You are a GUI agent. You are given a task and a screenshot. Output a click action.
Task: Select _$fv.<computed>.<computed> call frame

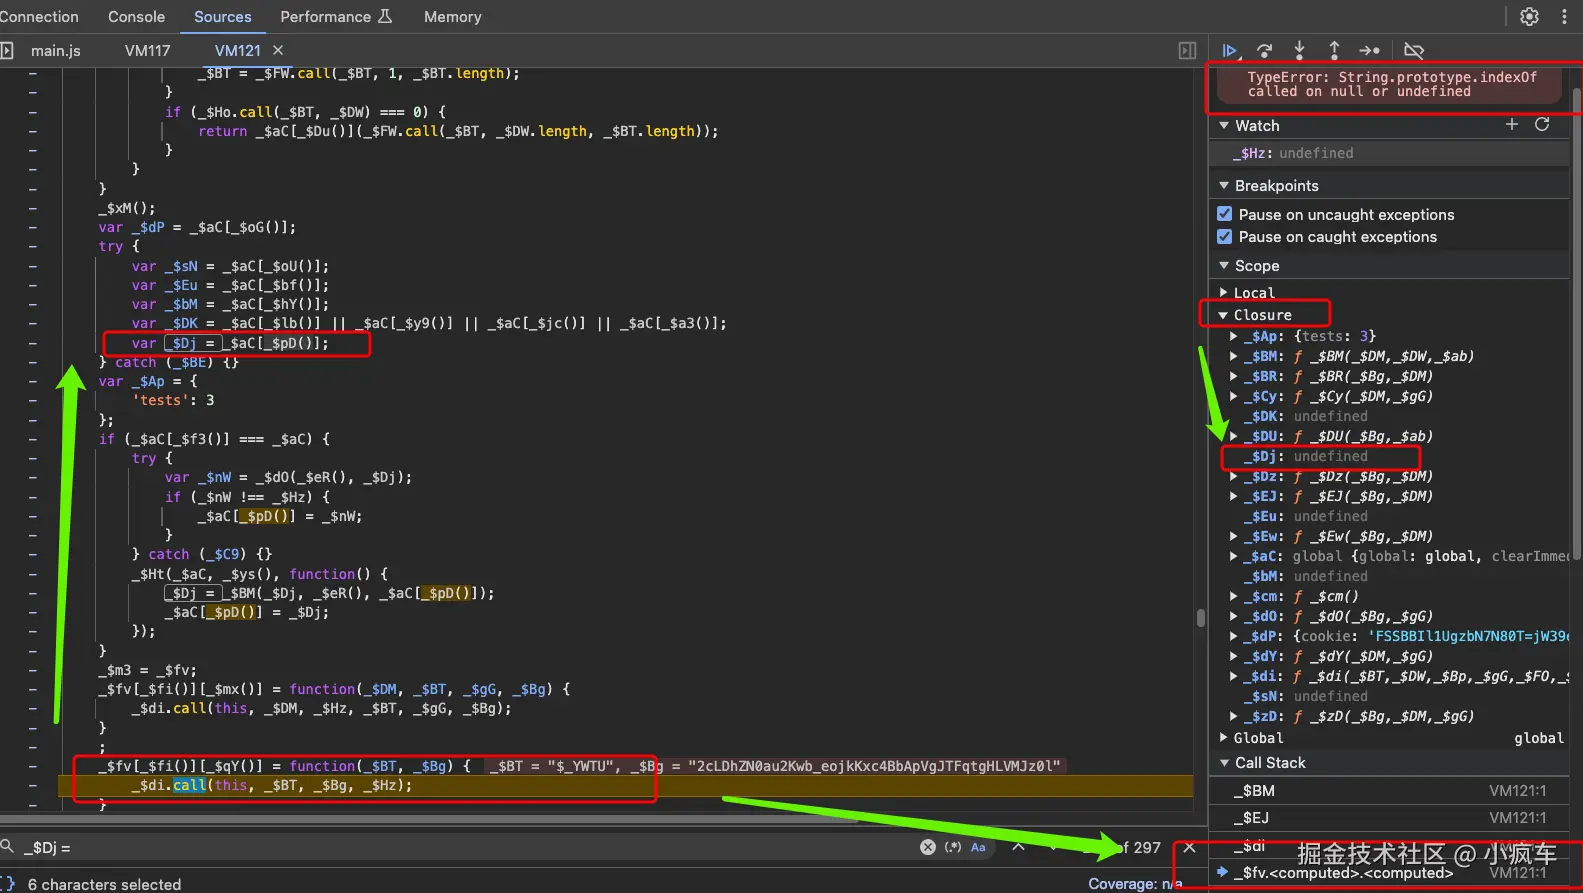click(1389, 873)
